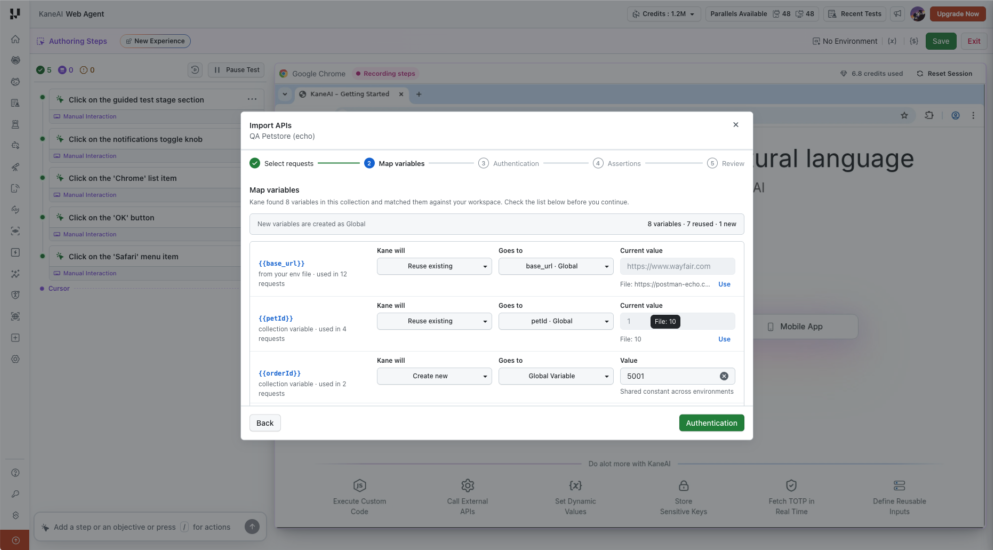Image resolution: width=993 pixels, height=550 pixels.
Task: Open a new browser tab with plus
Action: coord(419,94)
